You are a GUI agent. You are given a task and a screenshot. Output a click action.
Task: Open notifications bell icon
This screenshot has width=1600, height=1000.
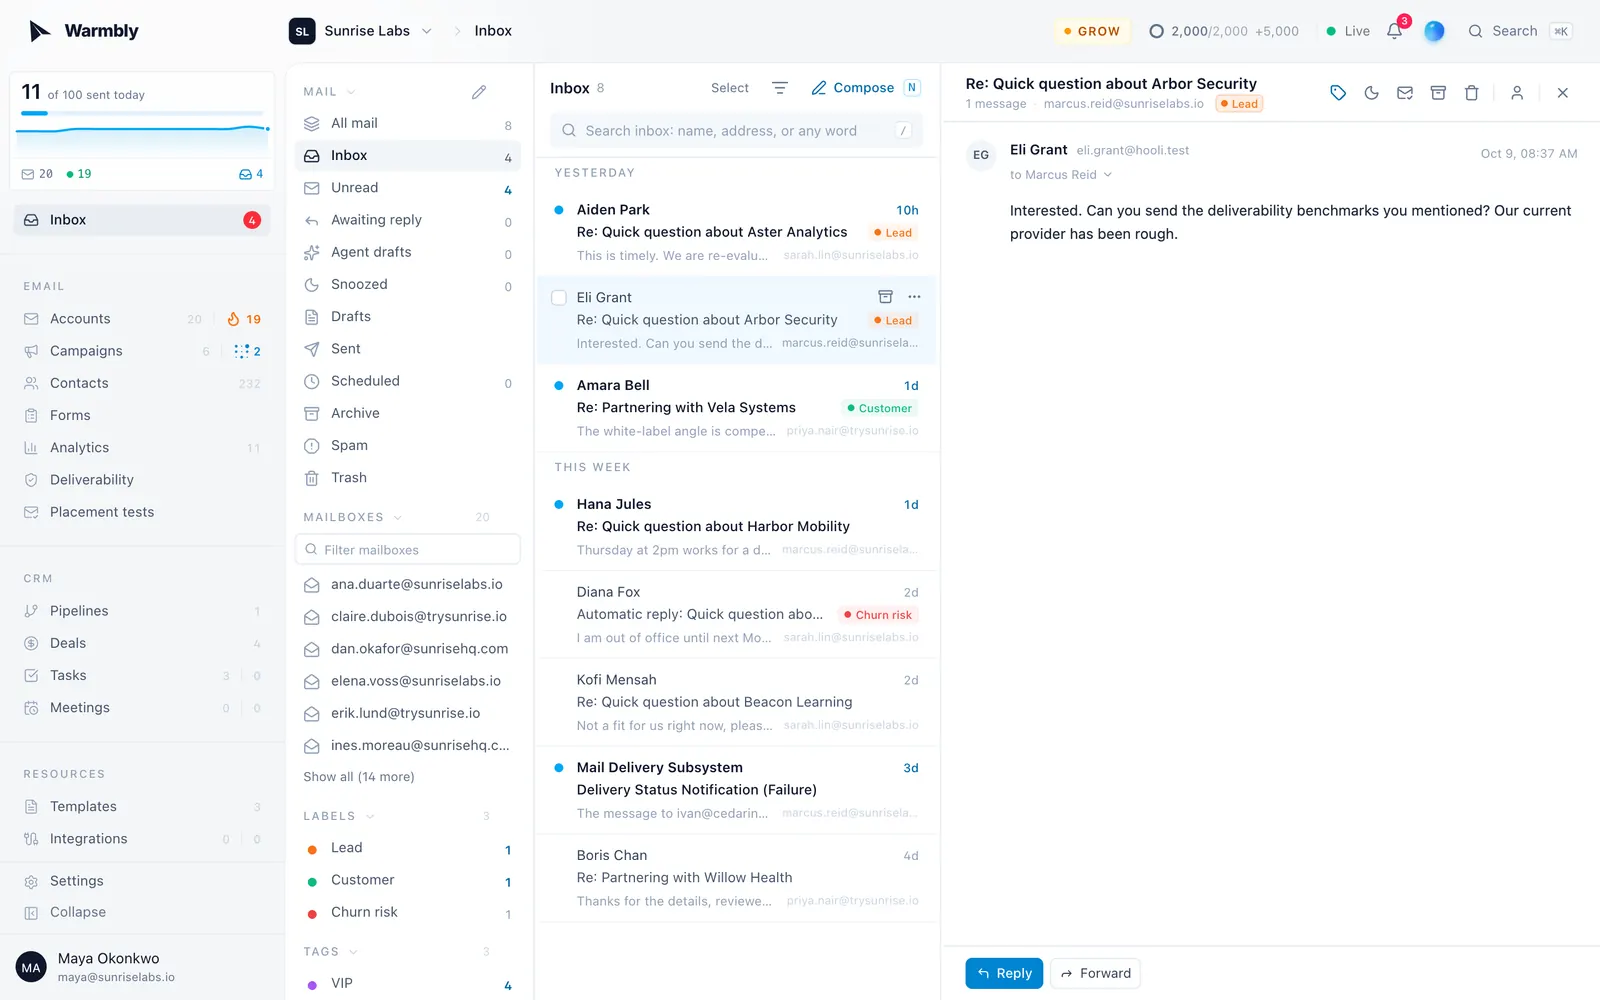[1395, 31]
